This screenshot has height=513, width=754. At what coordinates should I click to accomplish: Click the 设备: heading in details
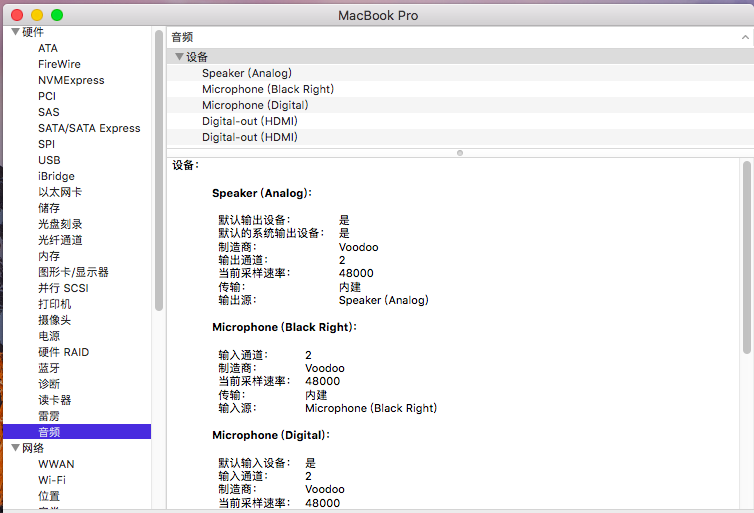pos(186,165)
